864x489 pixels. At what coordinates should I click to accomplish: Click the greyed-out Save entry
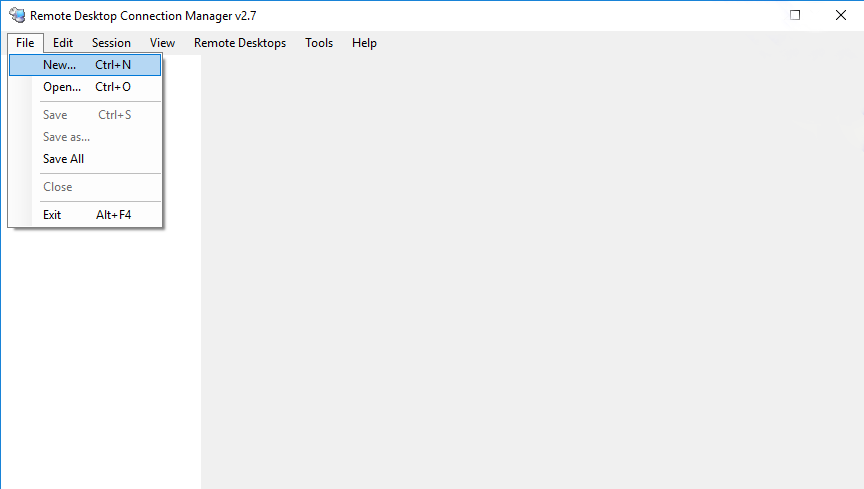[85, 115]
